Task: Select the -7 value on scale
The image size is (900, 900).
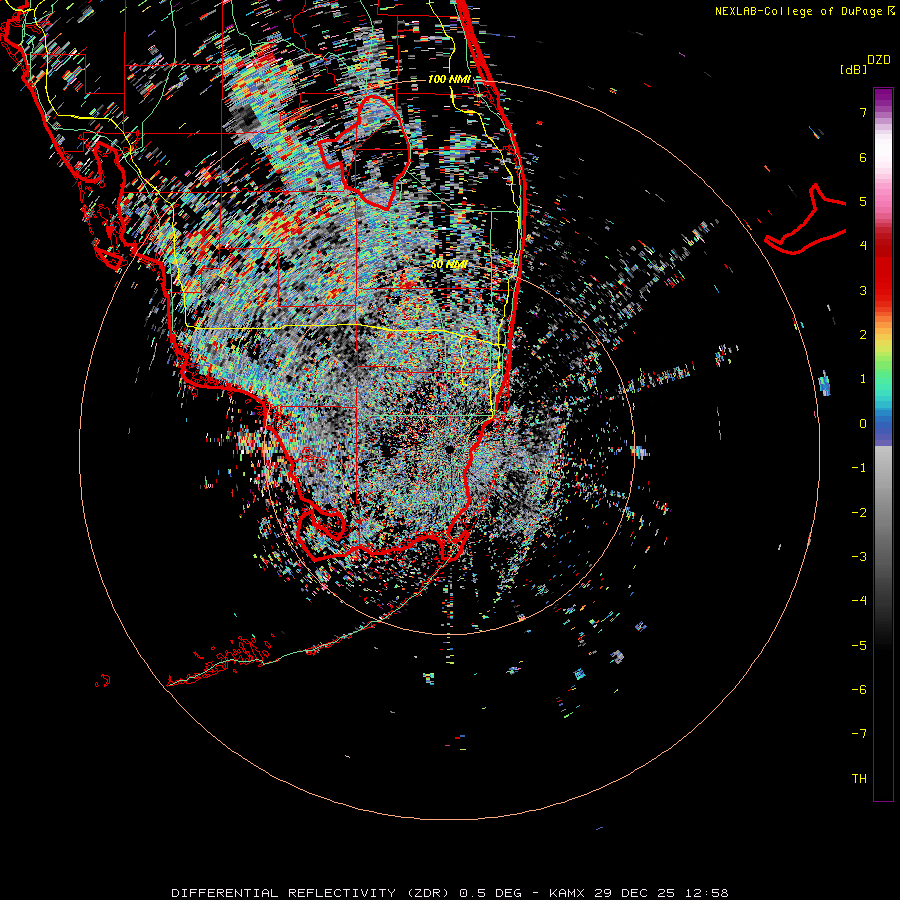Action: [859, 734]
